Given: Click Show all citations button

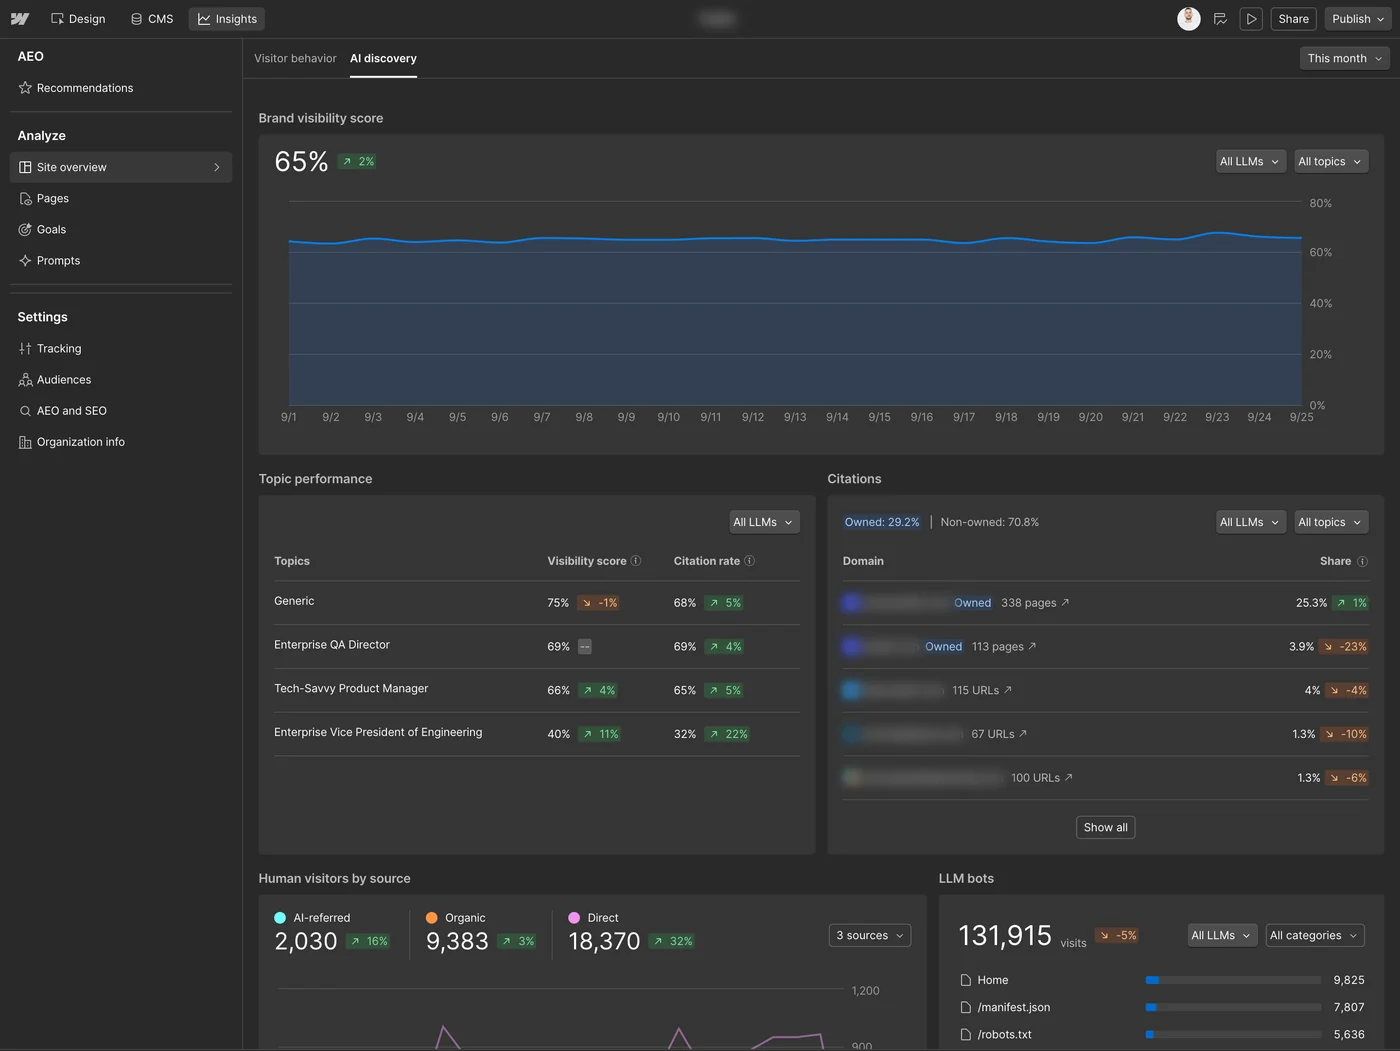Looking at the screenshot, I should point(1105,827).
